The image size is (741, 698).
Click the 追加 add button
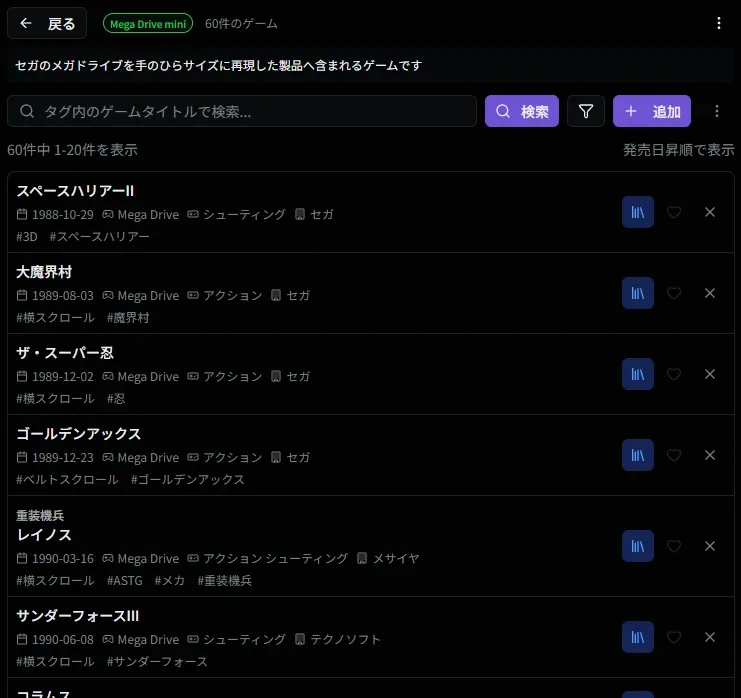pyautogui.click(x=652, y=112)
